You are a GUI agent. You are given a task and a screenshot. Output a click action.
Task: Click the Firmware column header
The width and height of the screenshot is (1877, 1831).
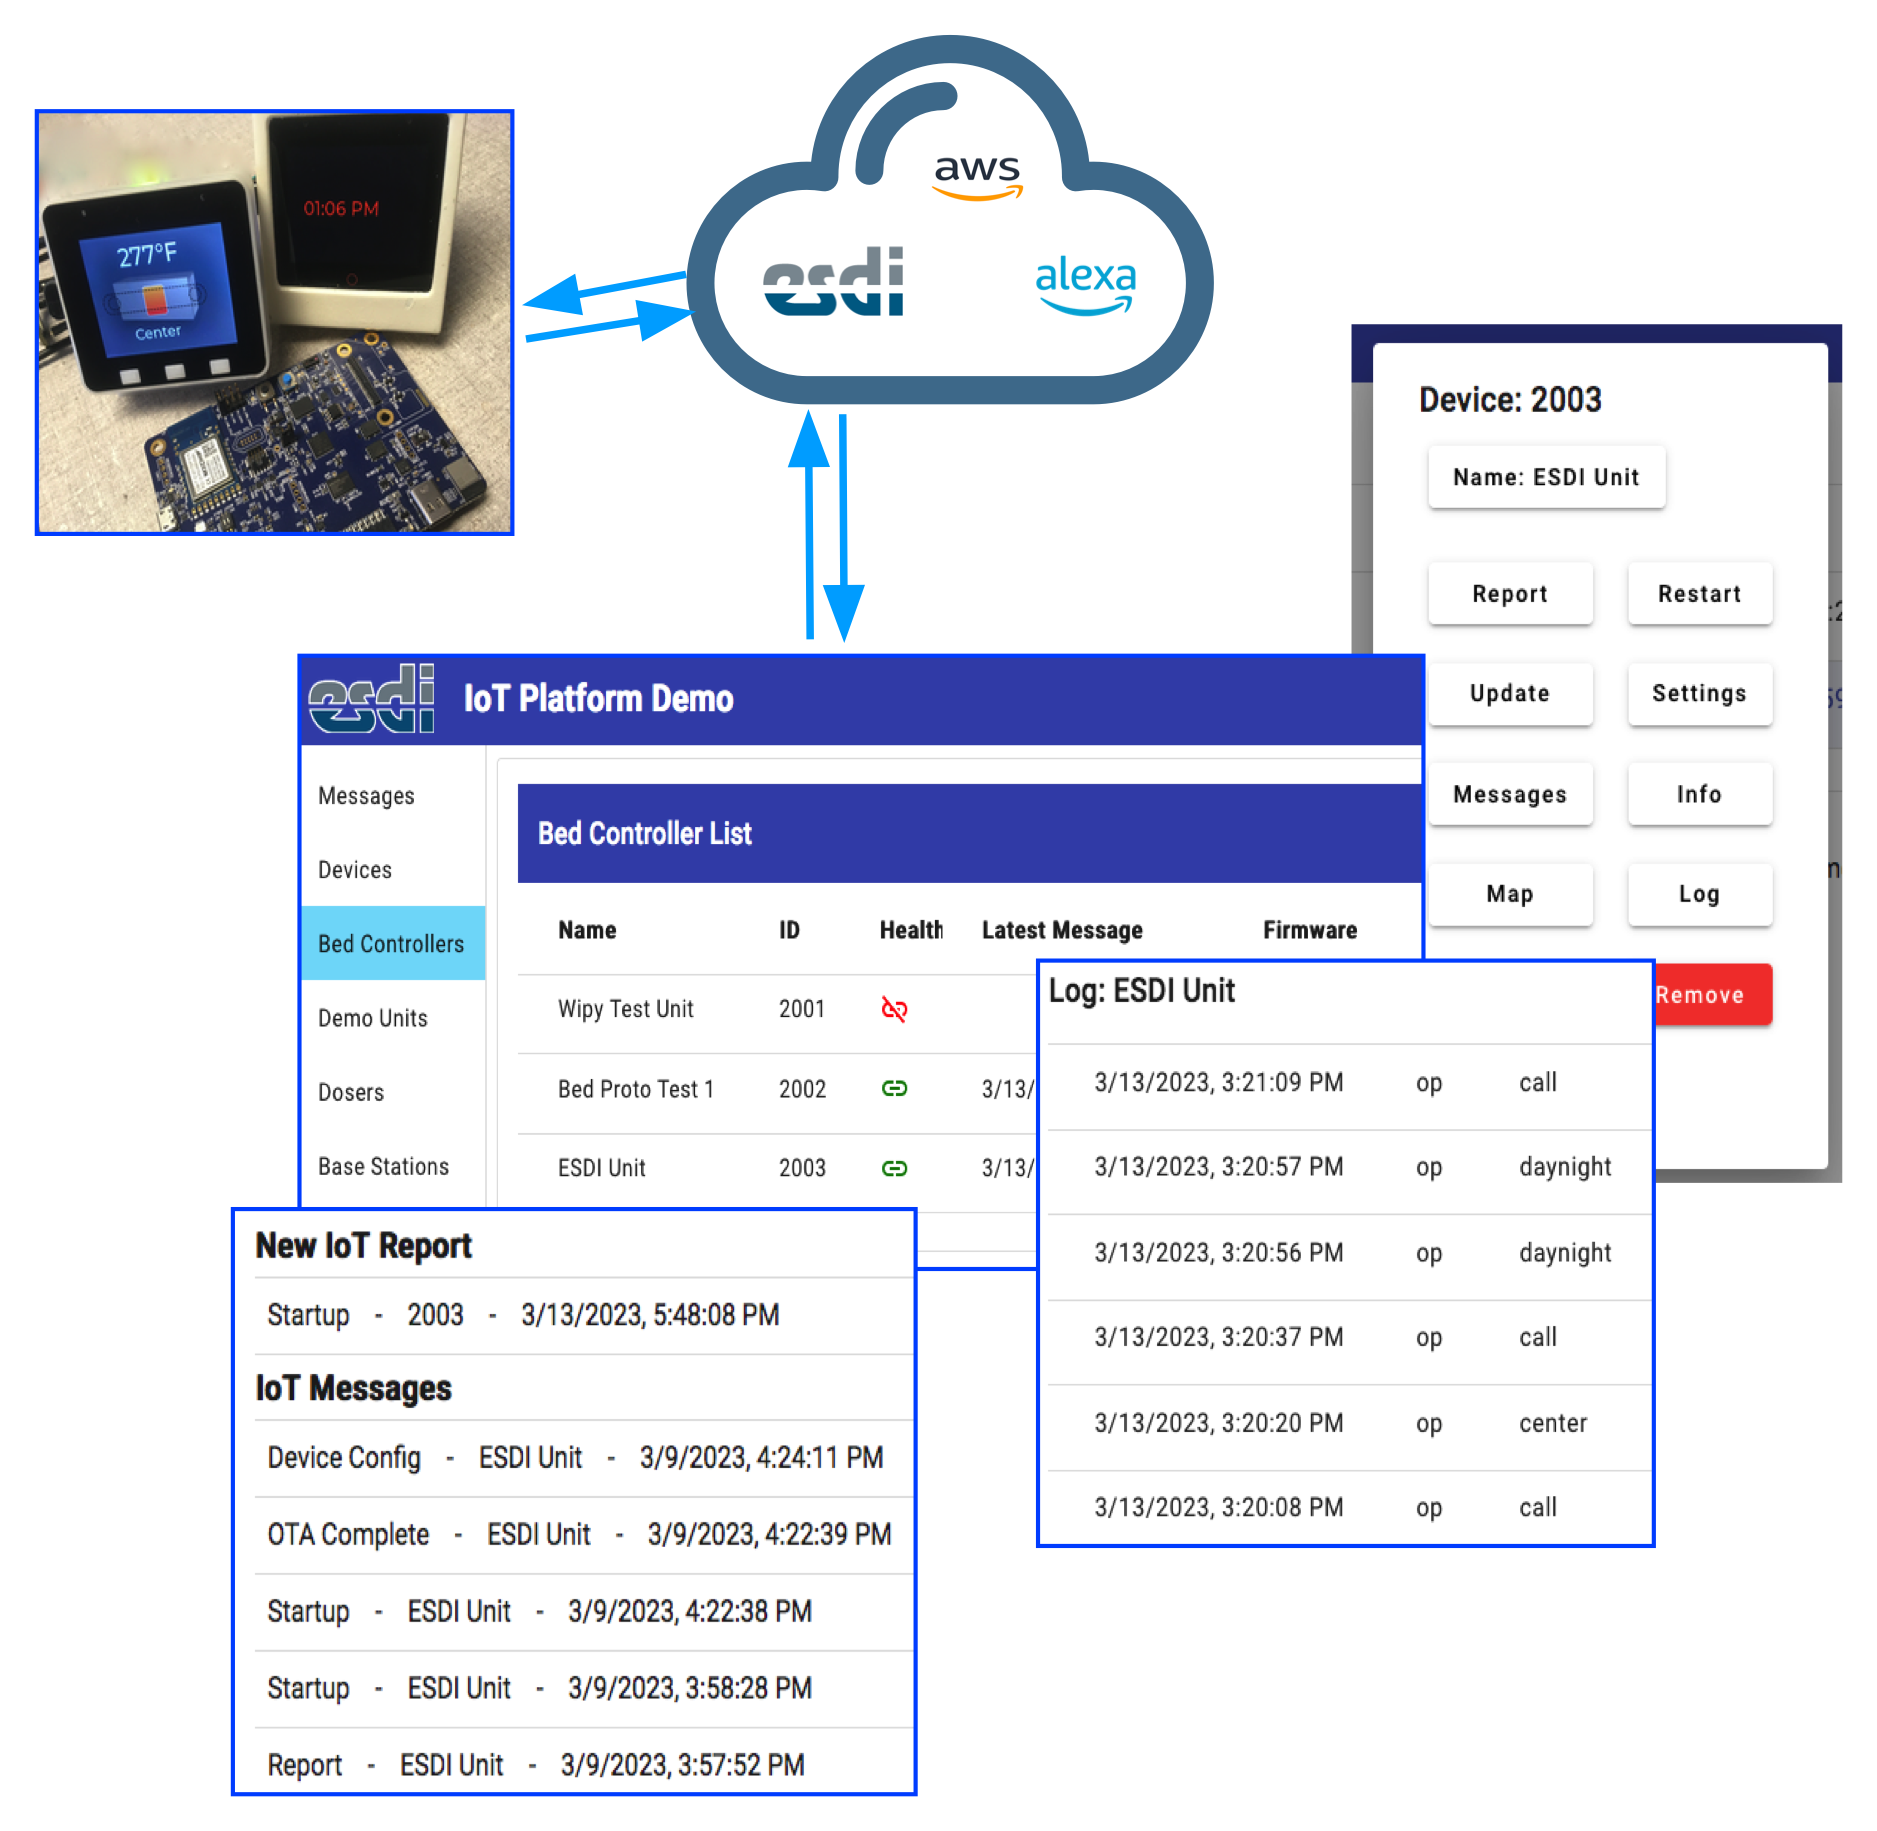1310,930
